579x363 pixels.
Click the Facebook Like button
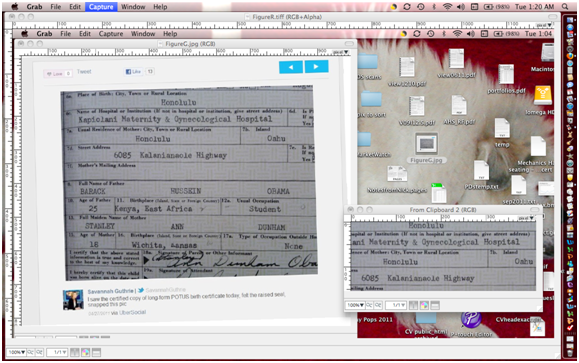(133, 72)
